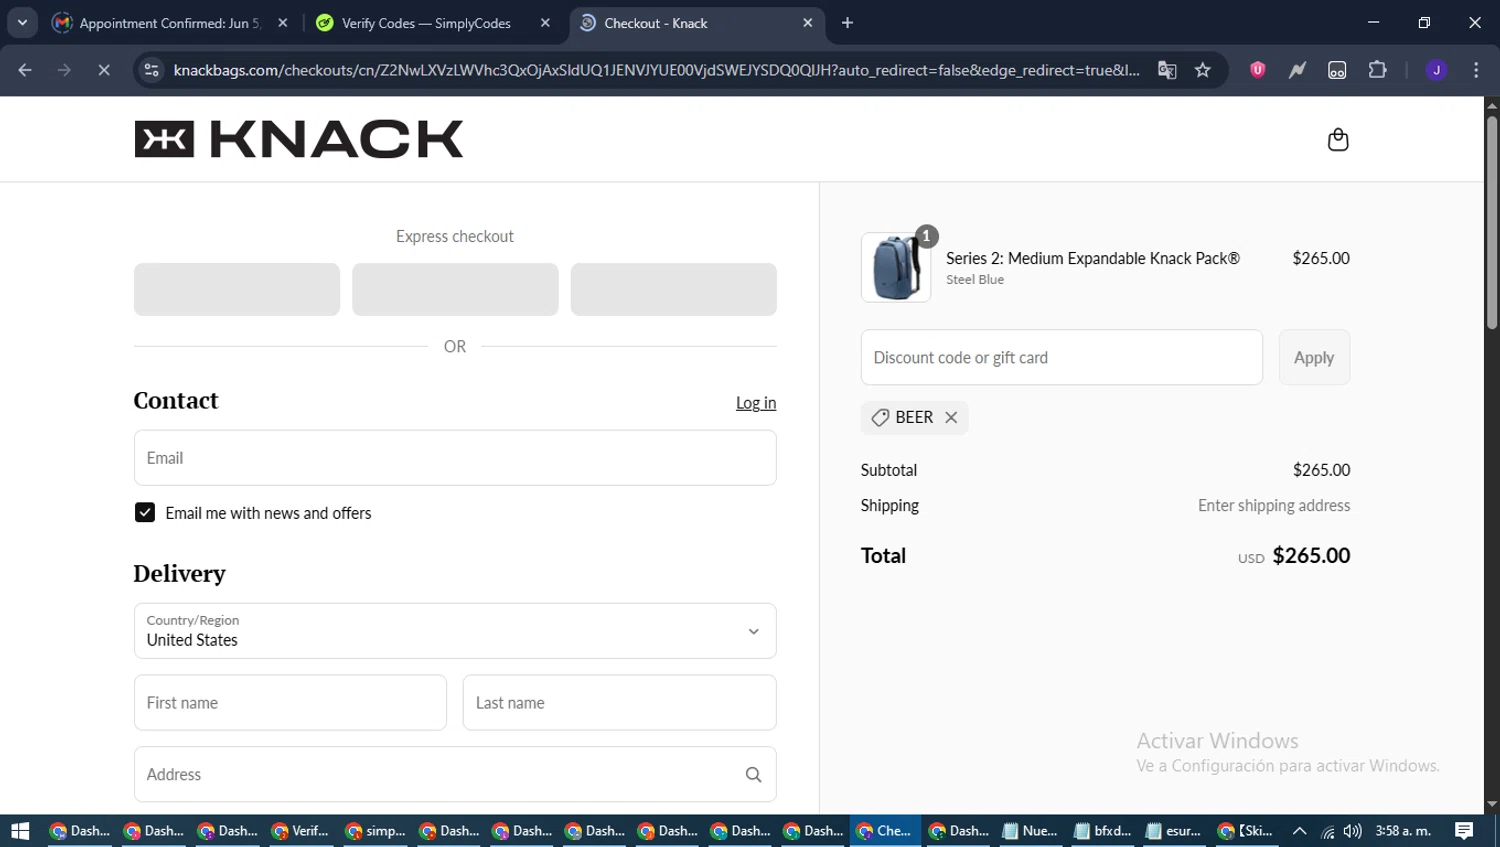
Task: Show hidden system tray icons
Action: 1299,831
